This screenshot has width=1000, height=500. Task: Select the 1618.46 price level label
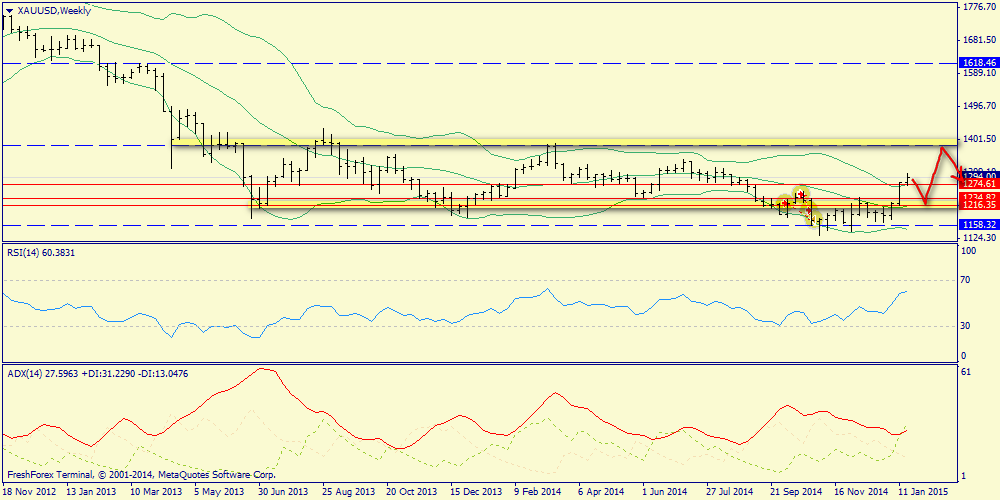[x=978, y=63]
